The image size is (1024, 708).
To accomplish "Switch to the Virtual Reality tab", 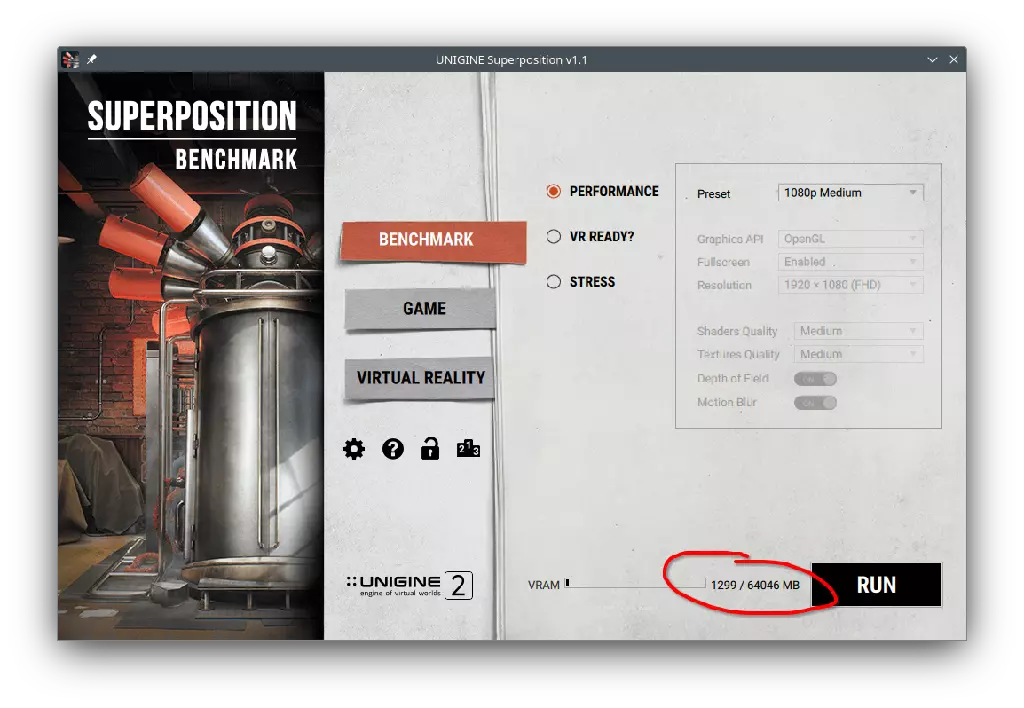I will click(x=420, y=378).
